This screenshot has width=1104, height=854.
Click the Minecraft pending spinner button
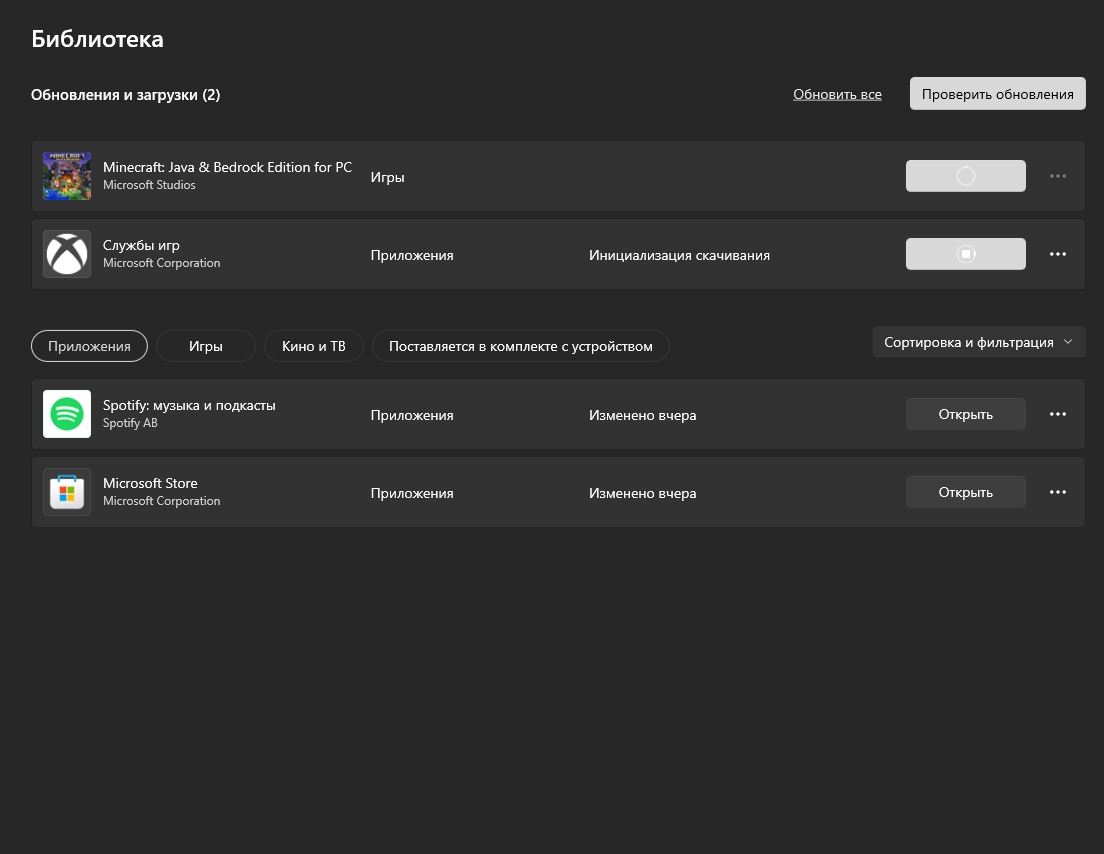pyautogui.click(x=965, y=176)
